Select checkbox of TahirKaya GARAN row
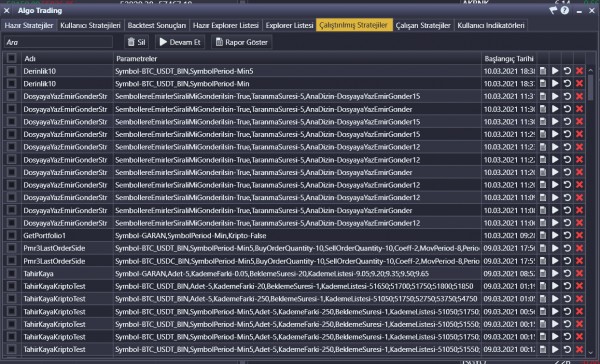The width and height of the screenshot is (600, 364). click(11, 273)
